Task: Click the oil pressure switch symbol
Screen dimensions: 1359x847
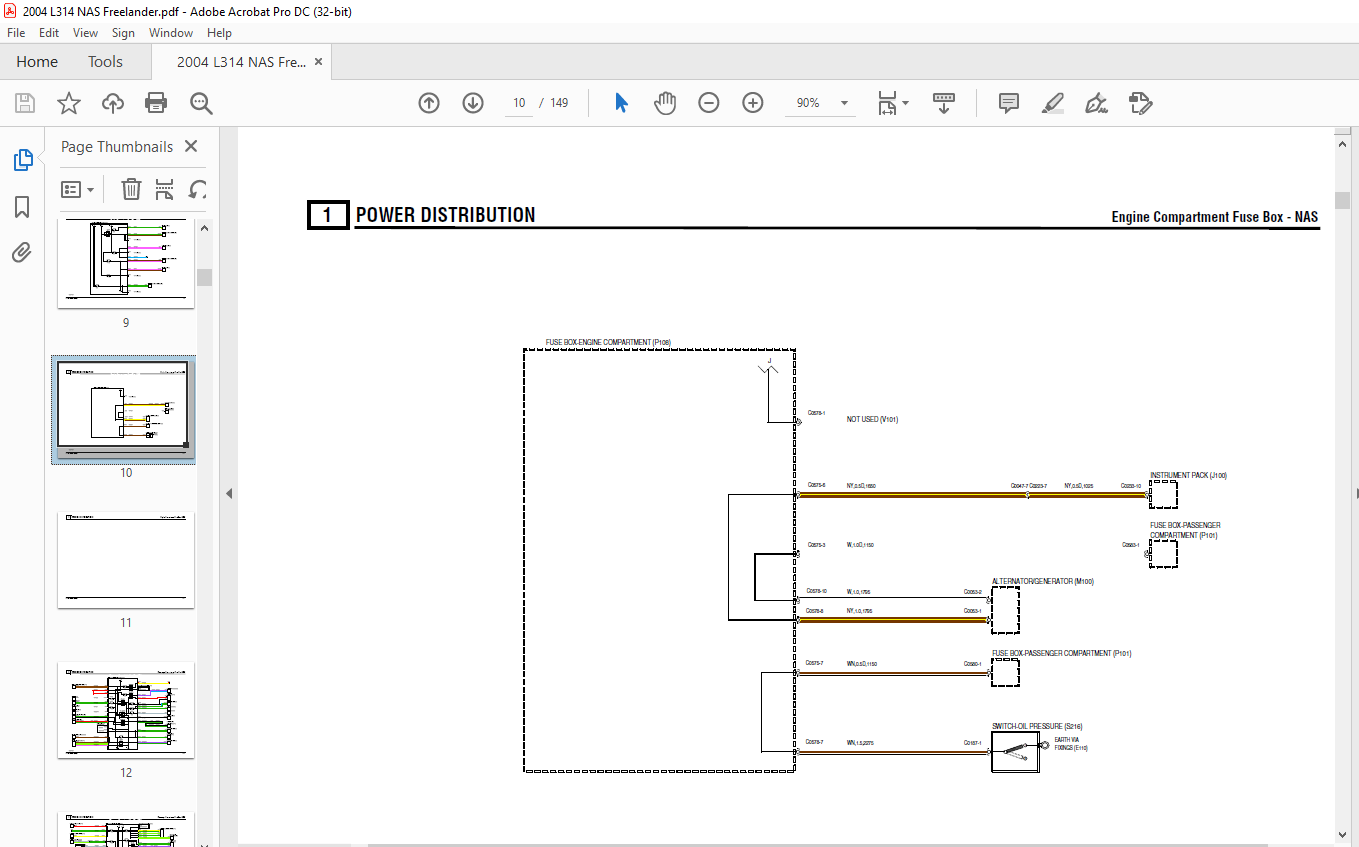Action: (x=1015, y=752)
